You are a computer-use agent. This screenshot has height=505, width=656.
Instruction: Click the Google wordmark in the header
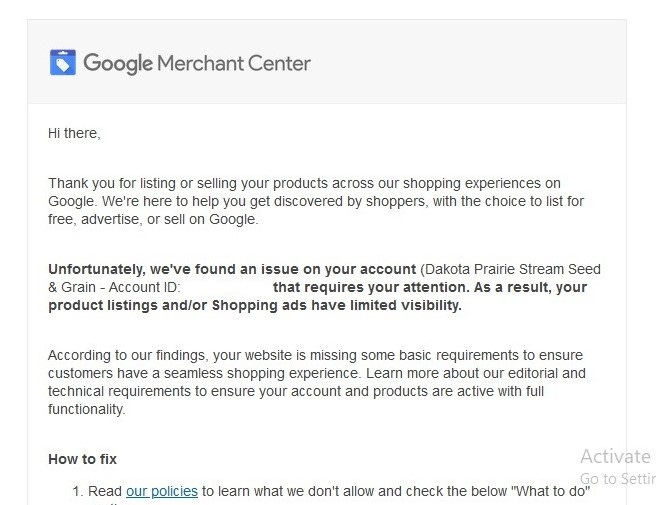118,64
